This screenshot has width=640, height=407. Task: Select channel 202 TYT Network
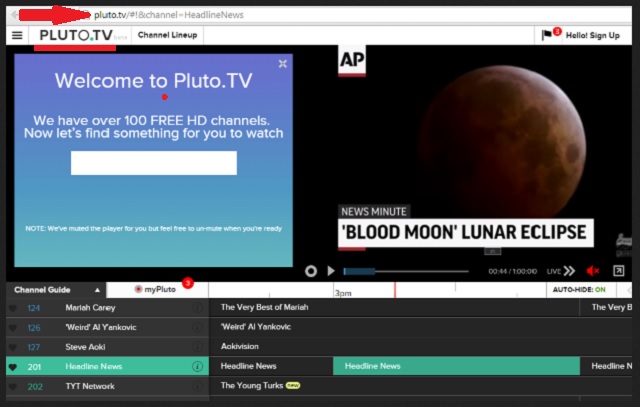pos(107,386)
